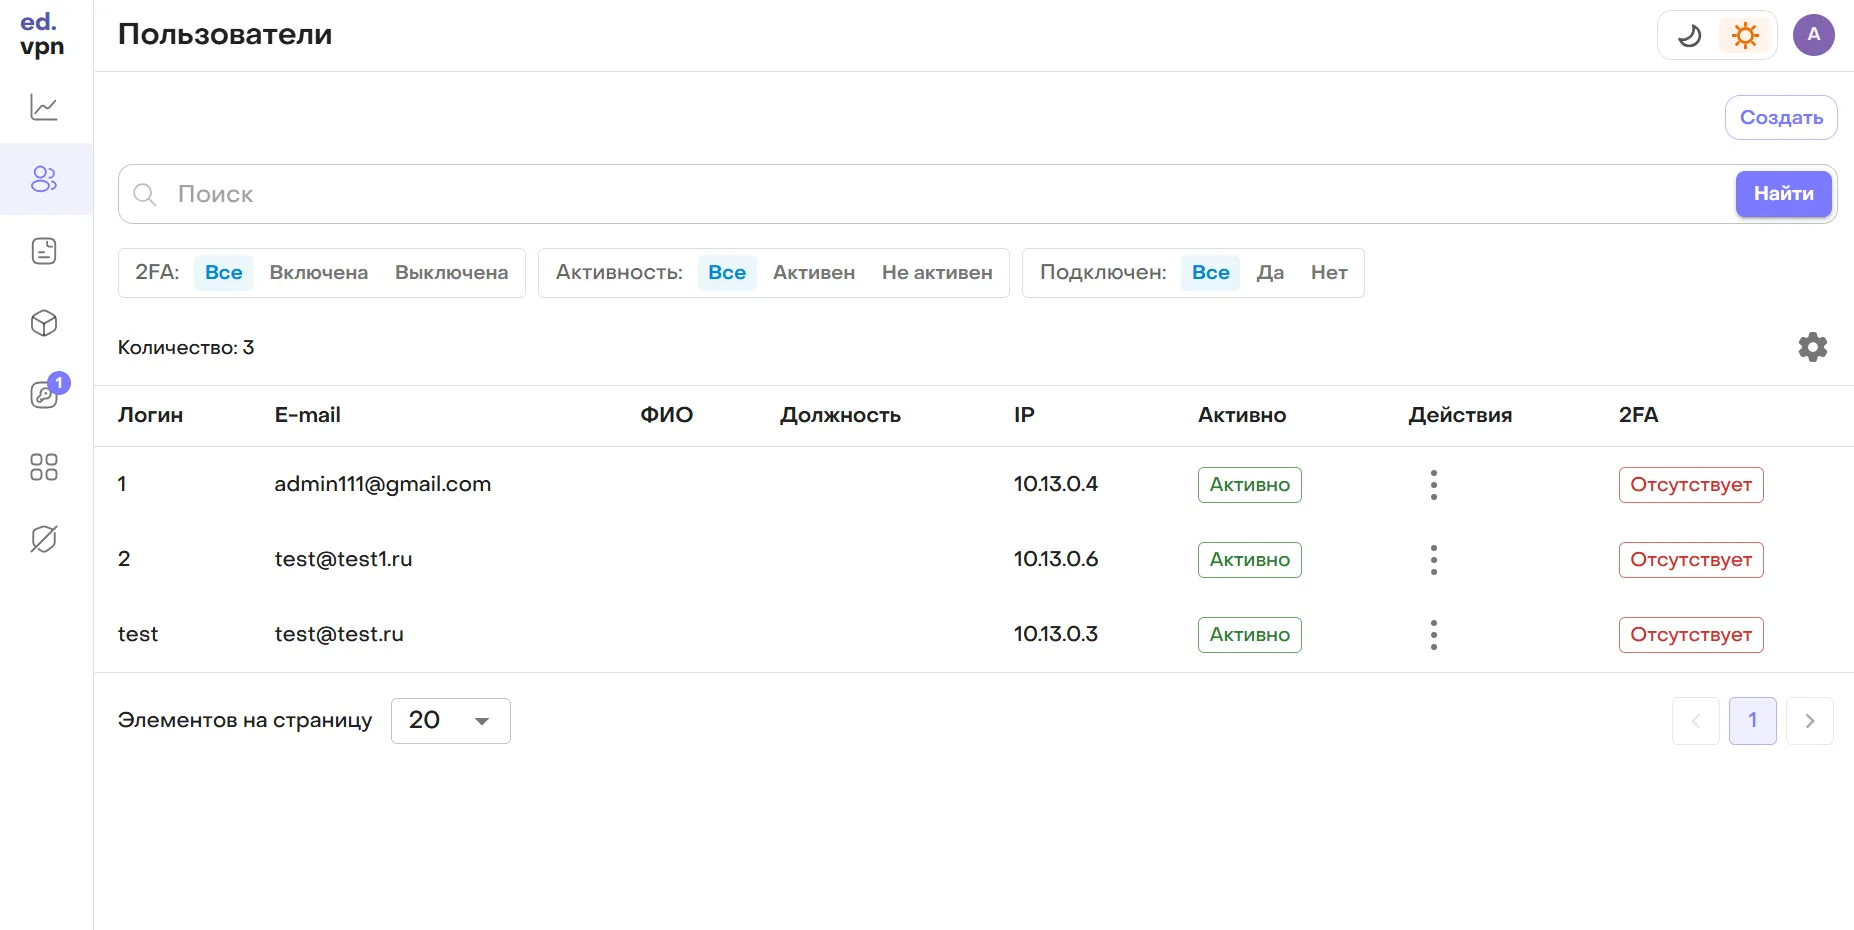
Task: Click the crossed-out shield sidebar icon
Action: [x=44, y=539]
